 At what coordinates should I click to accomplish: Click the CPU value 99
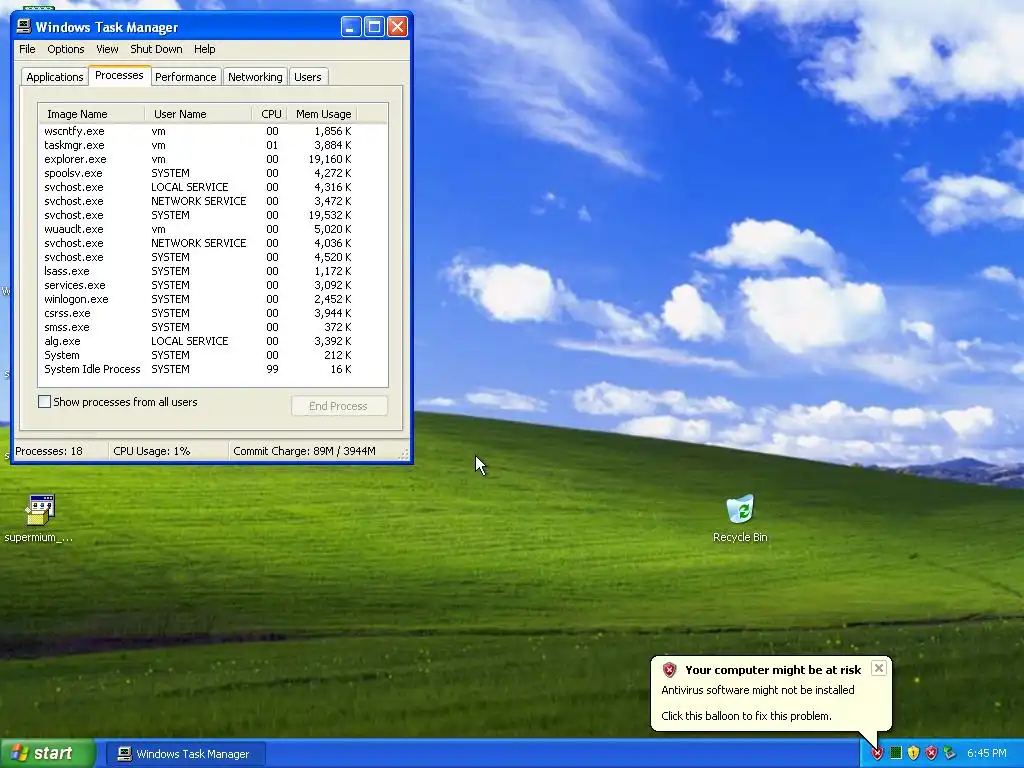coord(272,369)
